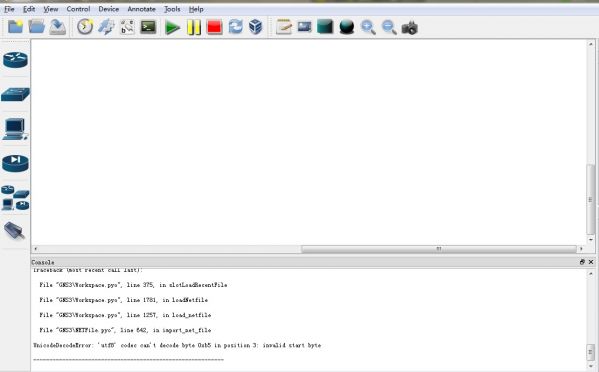Pause all devices using yellow pause icon
This screenshot has width=599, height=372.
coord(194,27)
